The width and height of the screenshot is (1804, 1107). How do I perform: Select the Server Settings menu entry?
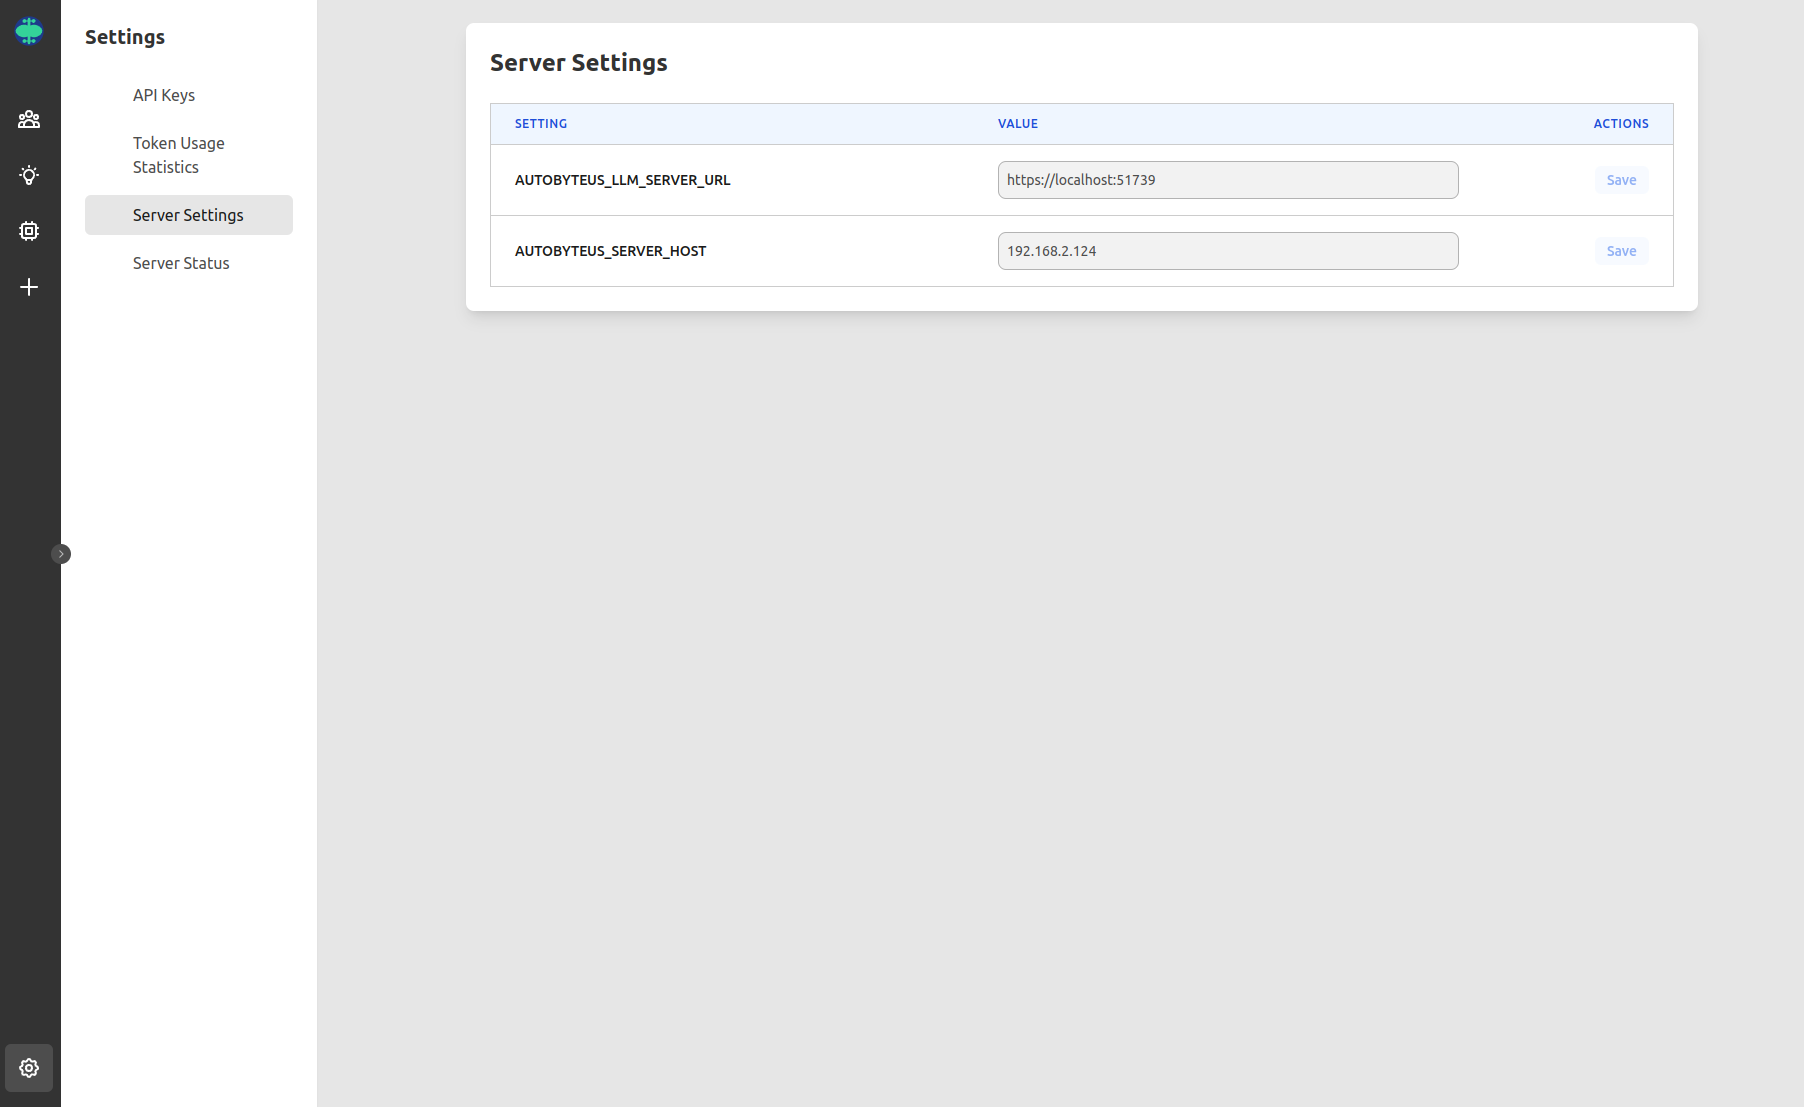pos(188,215)
